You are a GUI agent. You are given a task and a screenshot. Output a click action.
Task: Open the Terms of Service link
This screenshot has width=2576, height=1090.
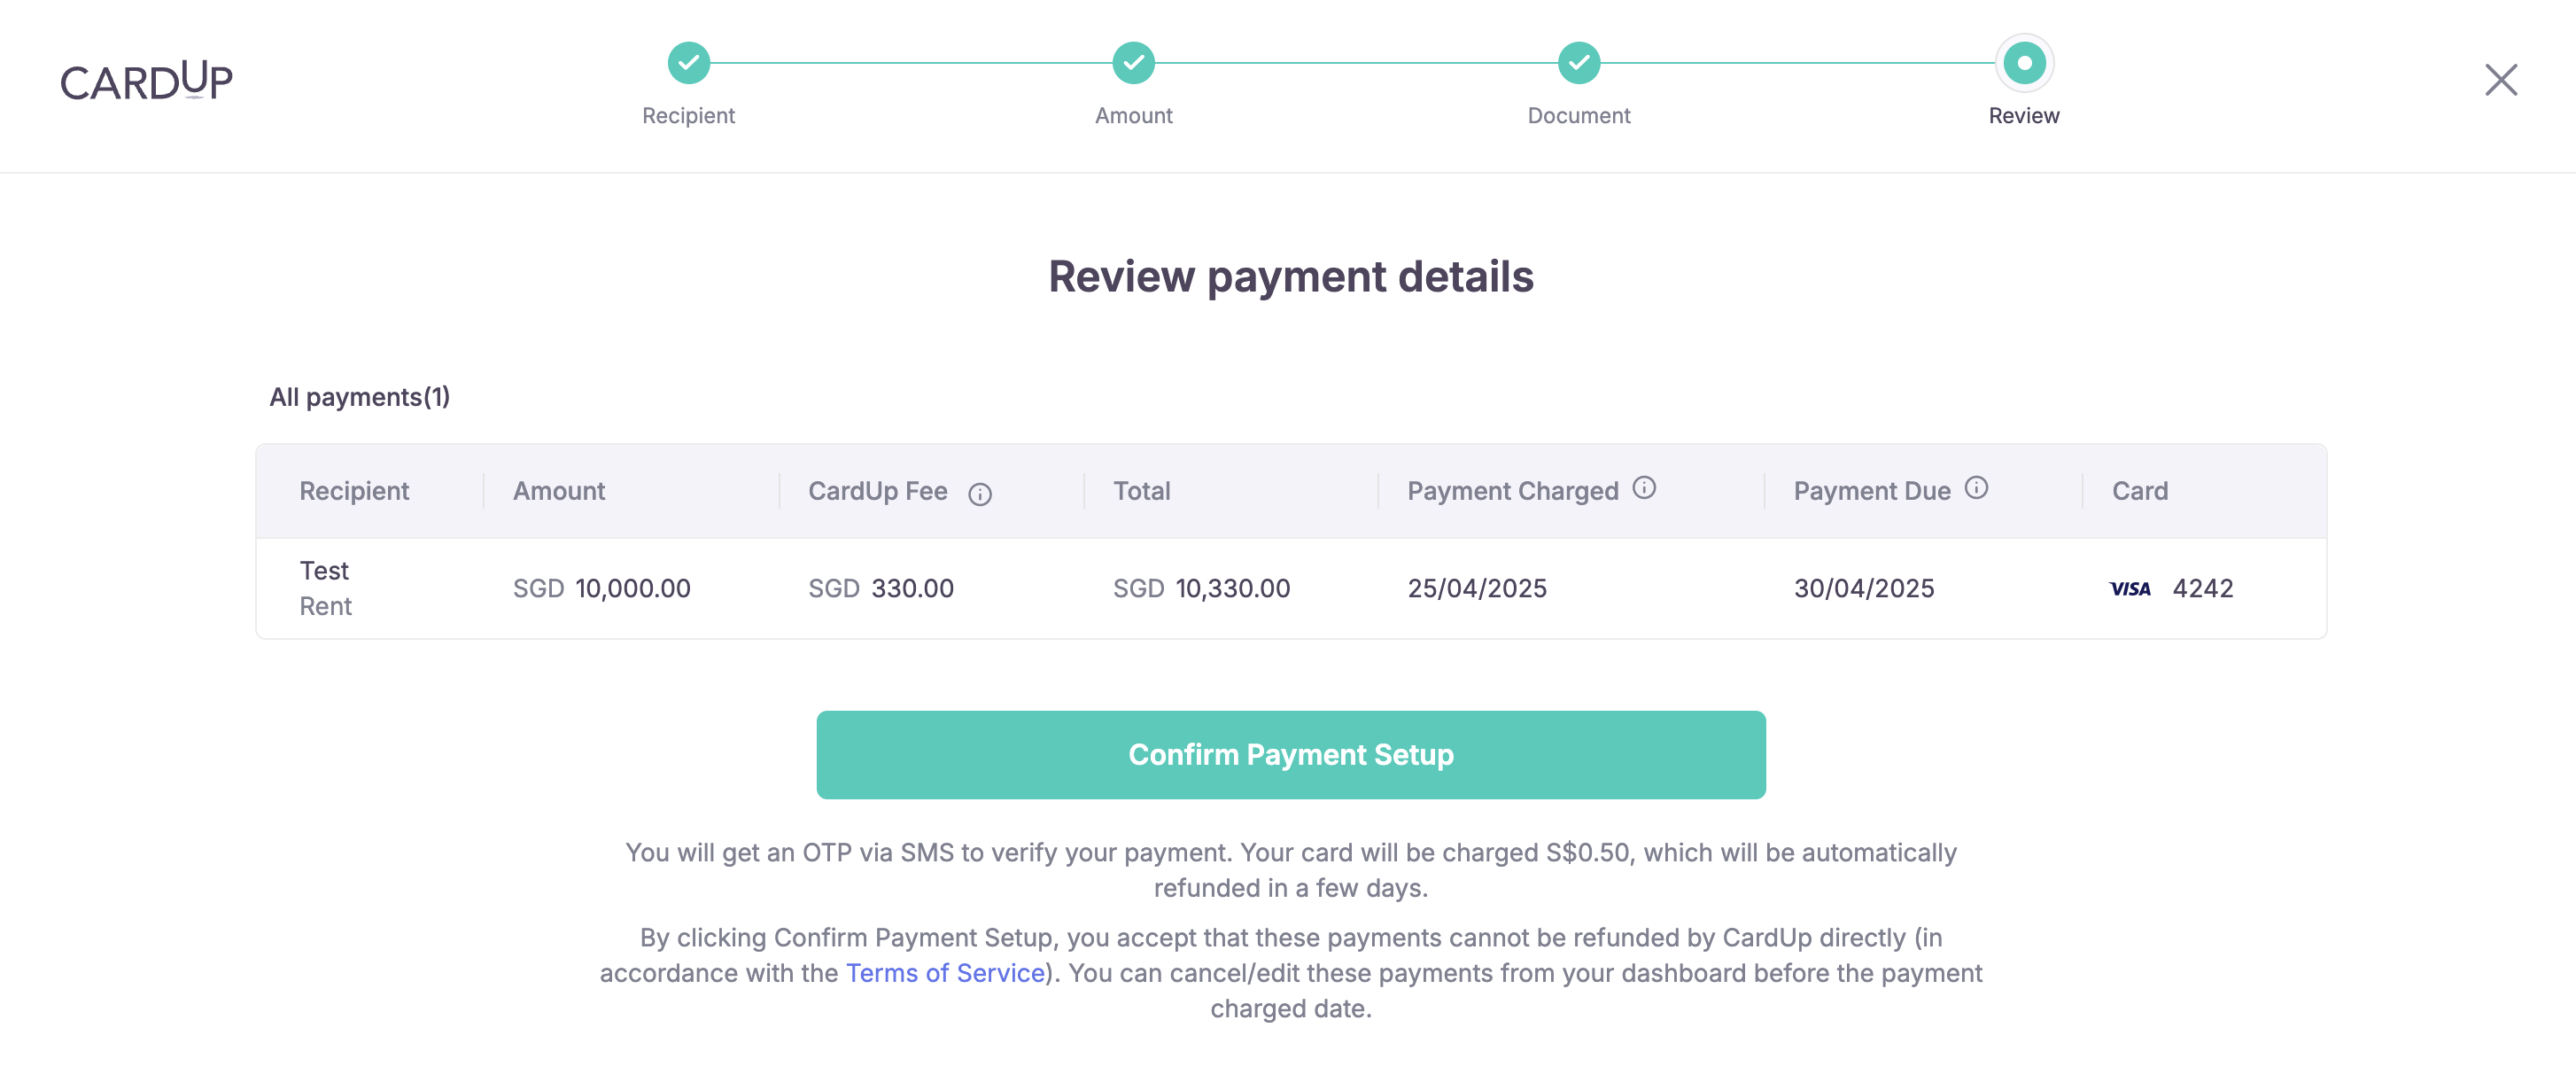click(945, 973)
